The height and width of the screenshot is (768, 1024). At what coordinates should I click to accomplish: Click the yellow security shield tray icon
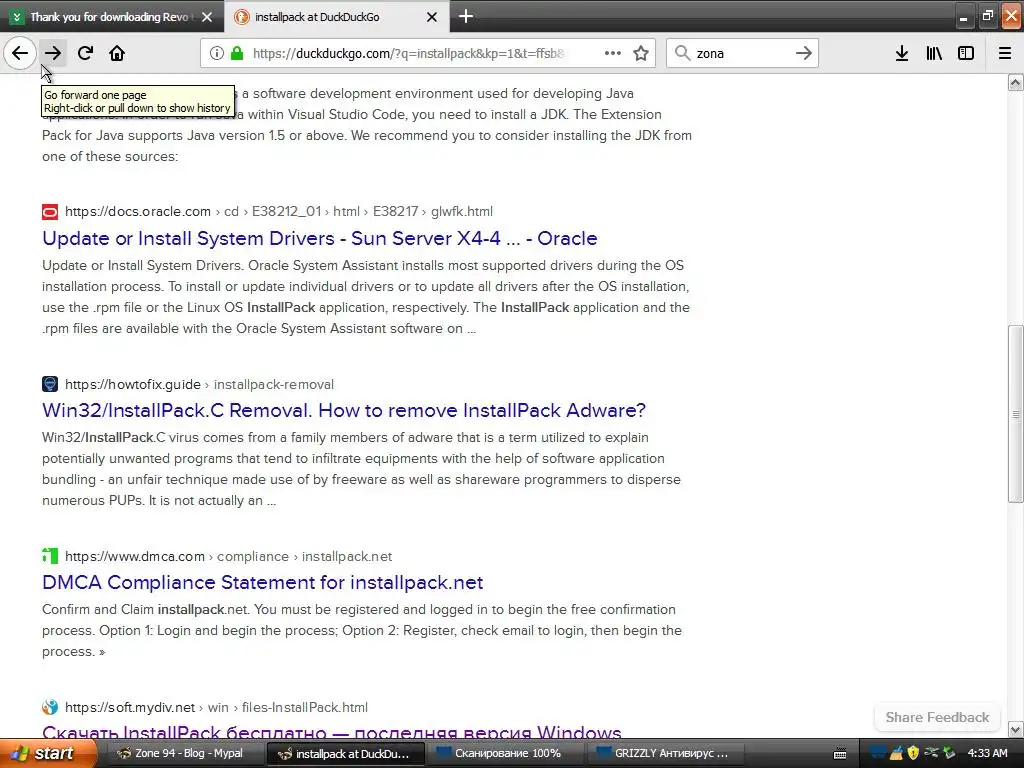point(913,753)
